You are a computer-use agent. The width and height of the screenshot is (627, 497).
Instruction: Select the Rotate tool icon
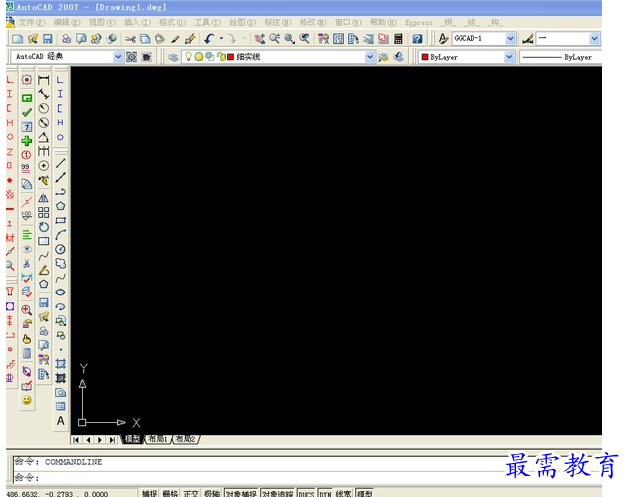coord(44,227)
